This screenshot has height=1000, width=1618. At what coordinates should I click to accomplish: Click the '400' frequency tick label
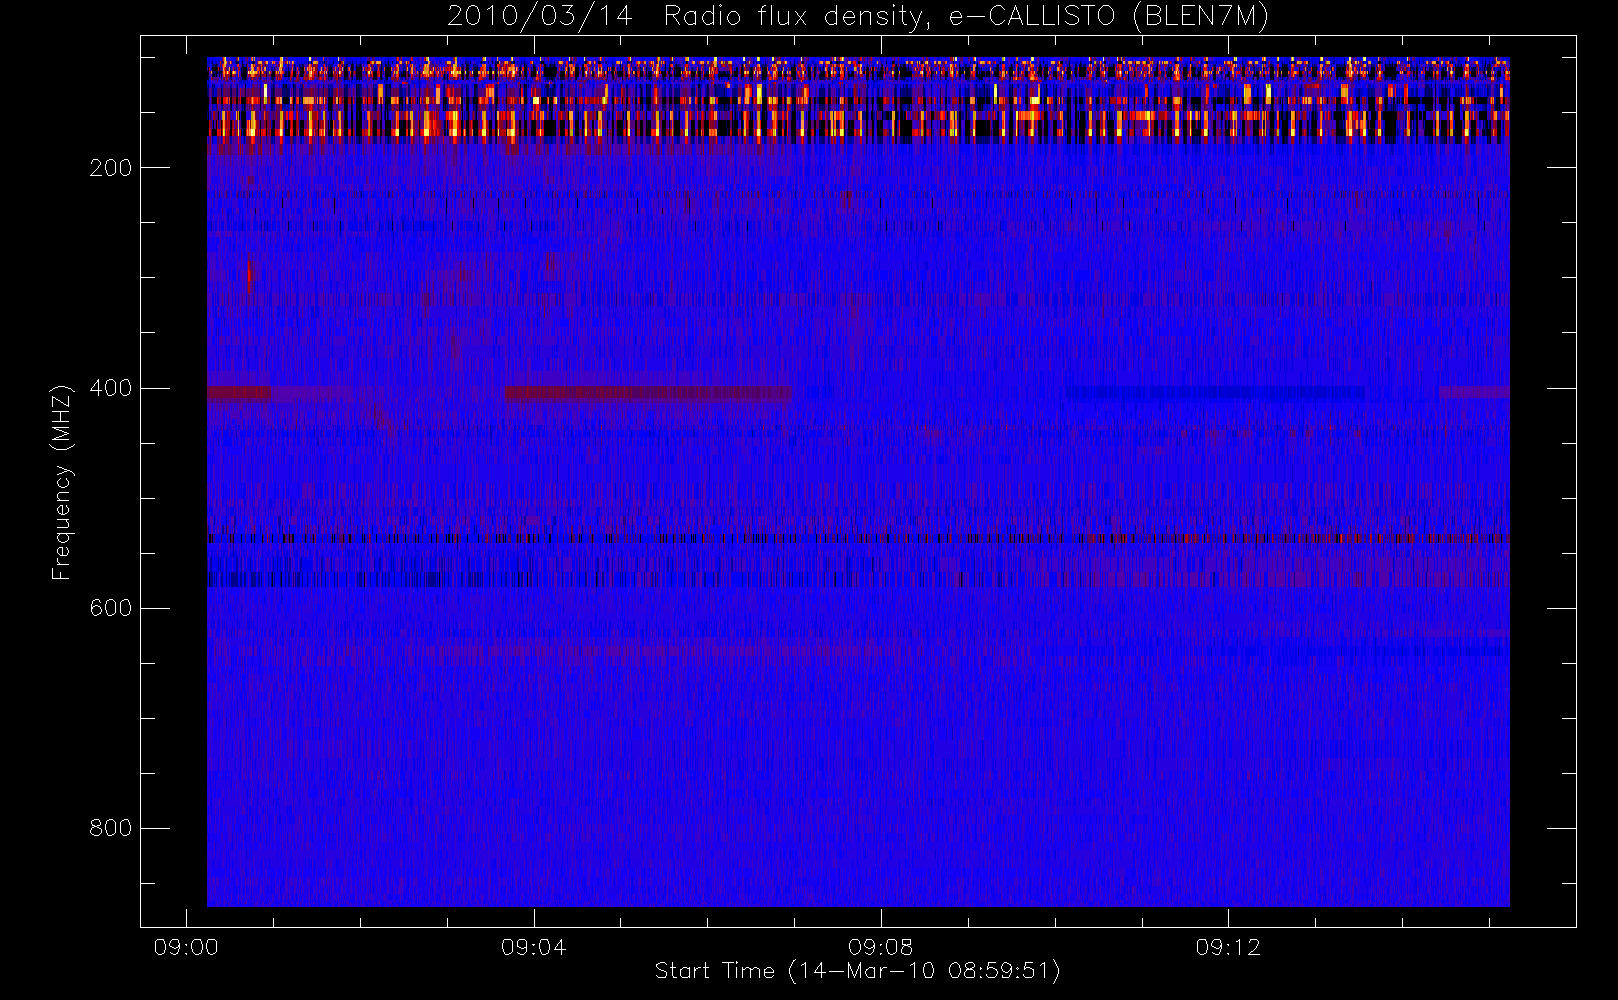[110, 388]
